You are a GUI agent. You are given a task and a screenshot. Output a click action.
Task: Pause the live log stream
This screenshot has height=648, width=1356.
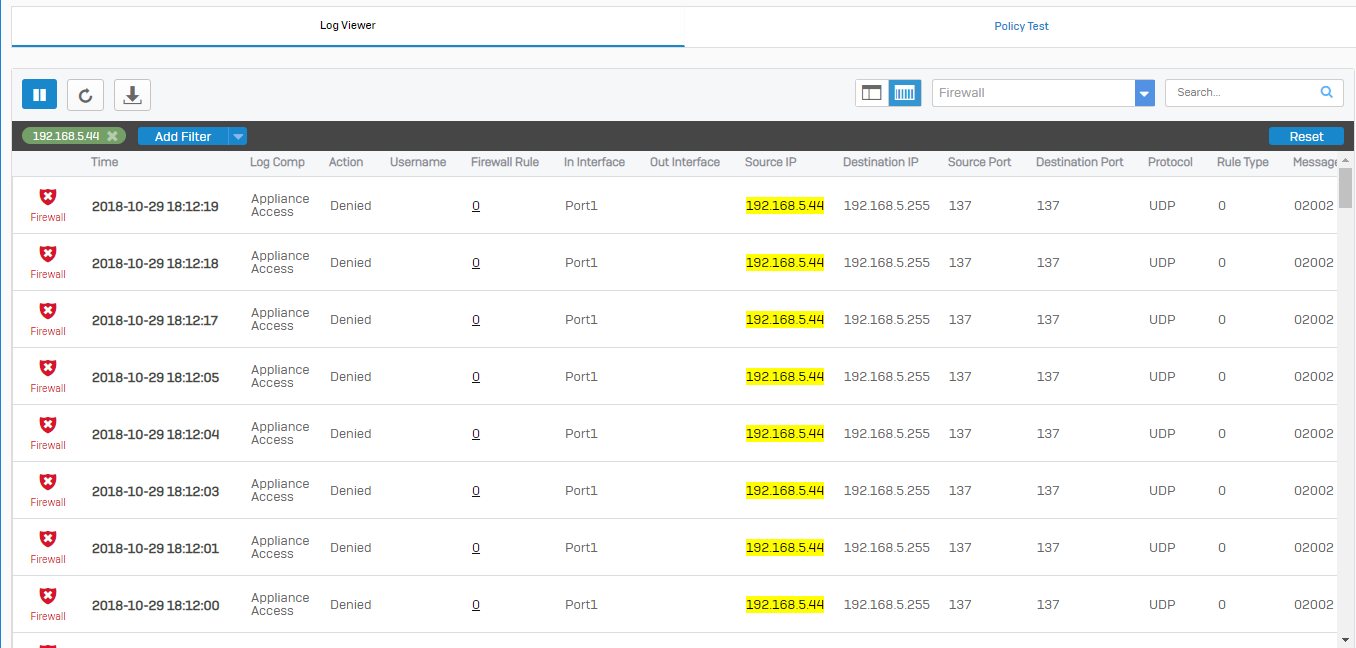pos(39,94)
